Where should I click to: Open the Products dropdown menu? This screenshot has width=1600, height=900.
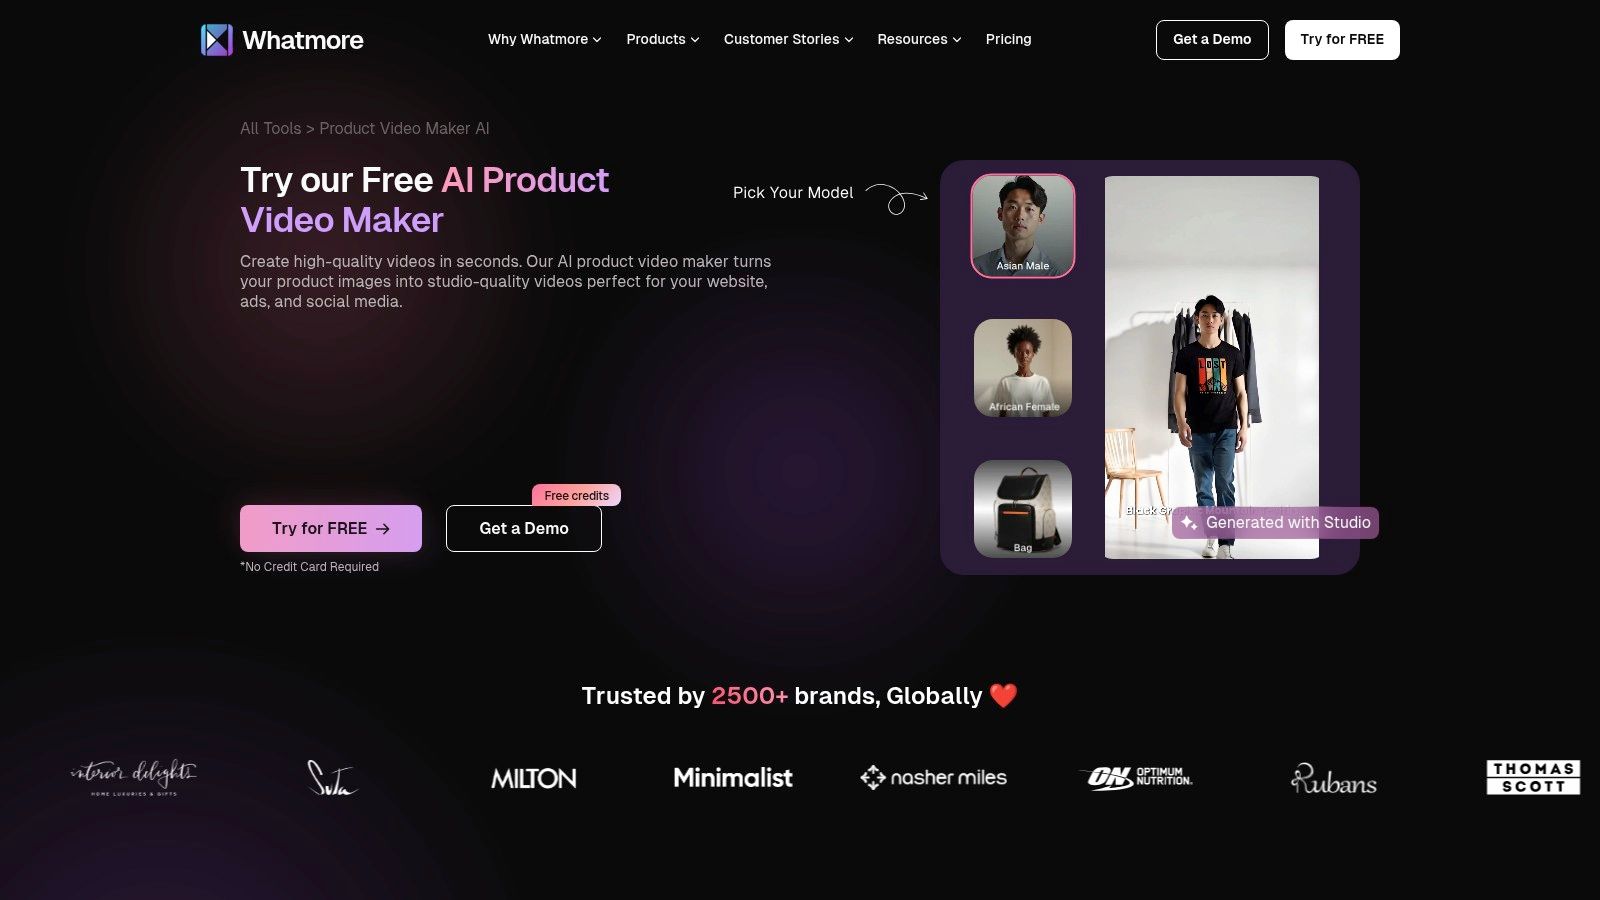click(663, 39)
